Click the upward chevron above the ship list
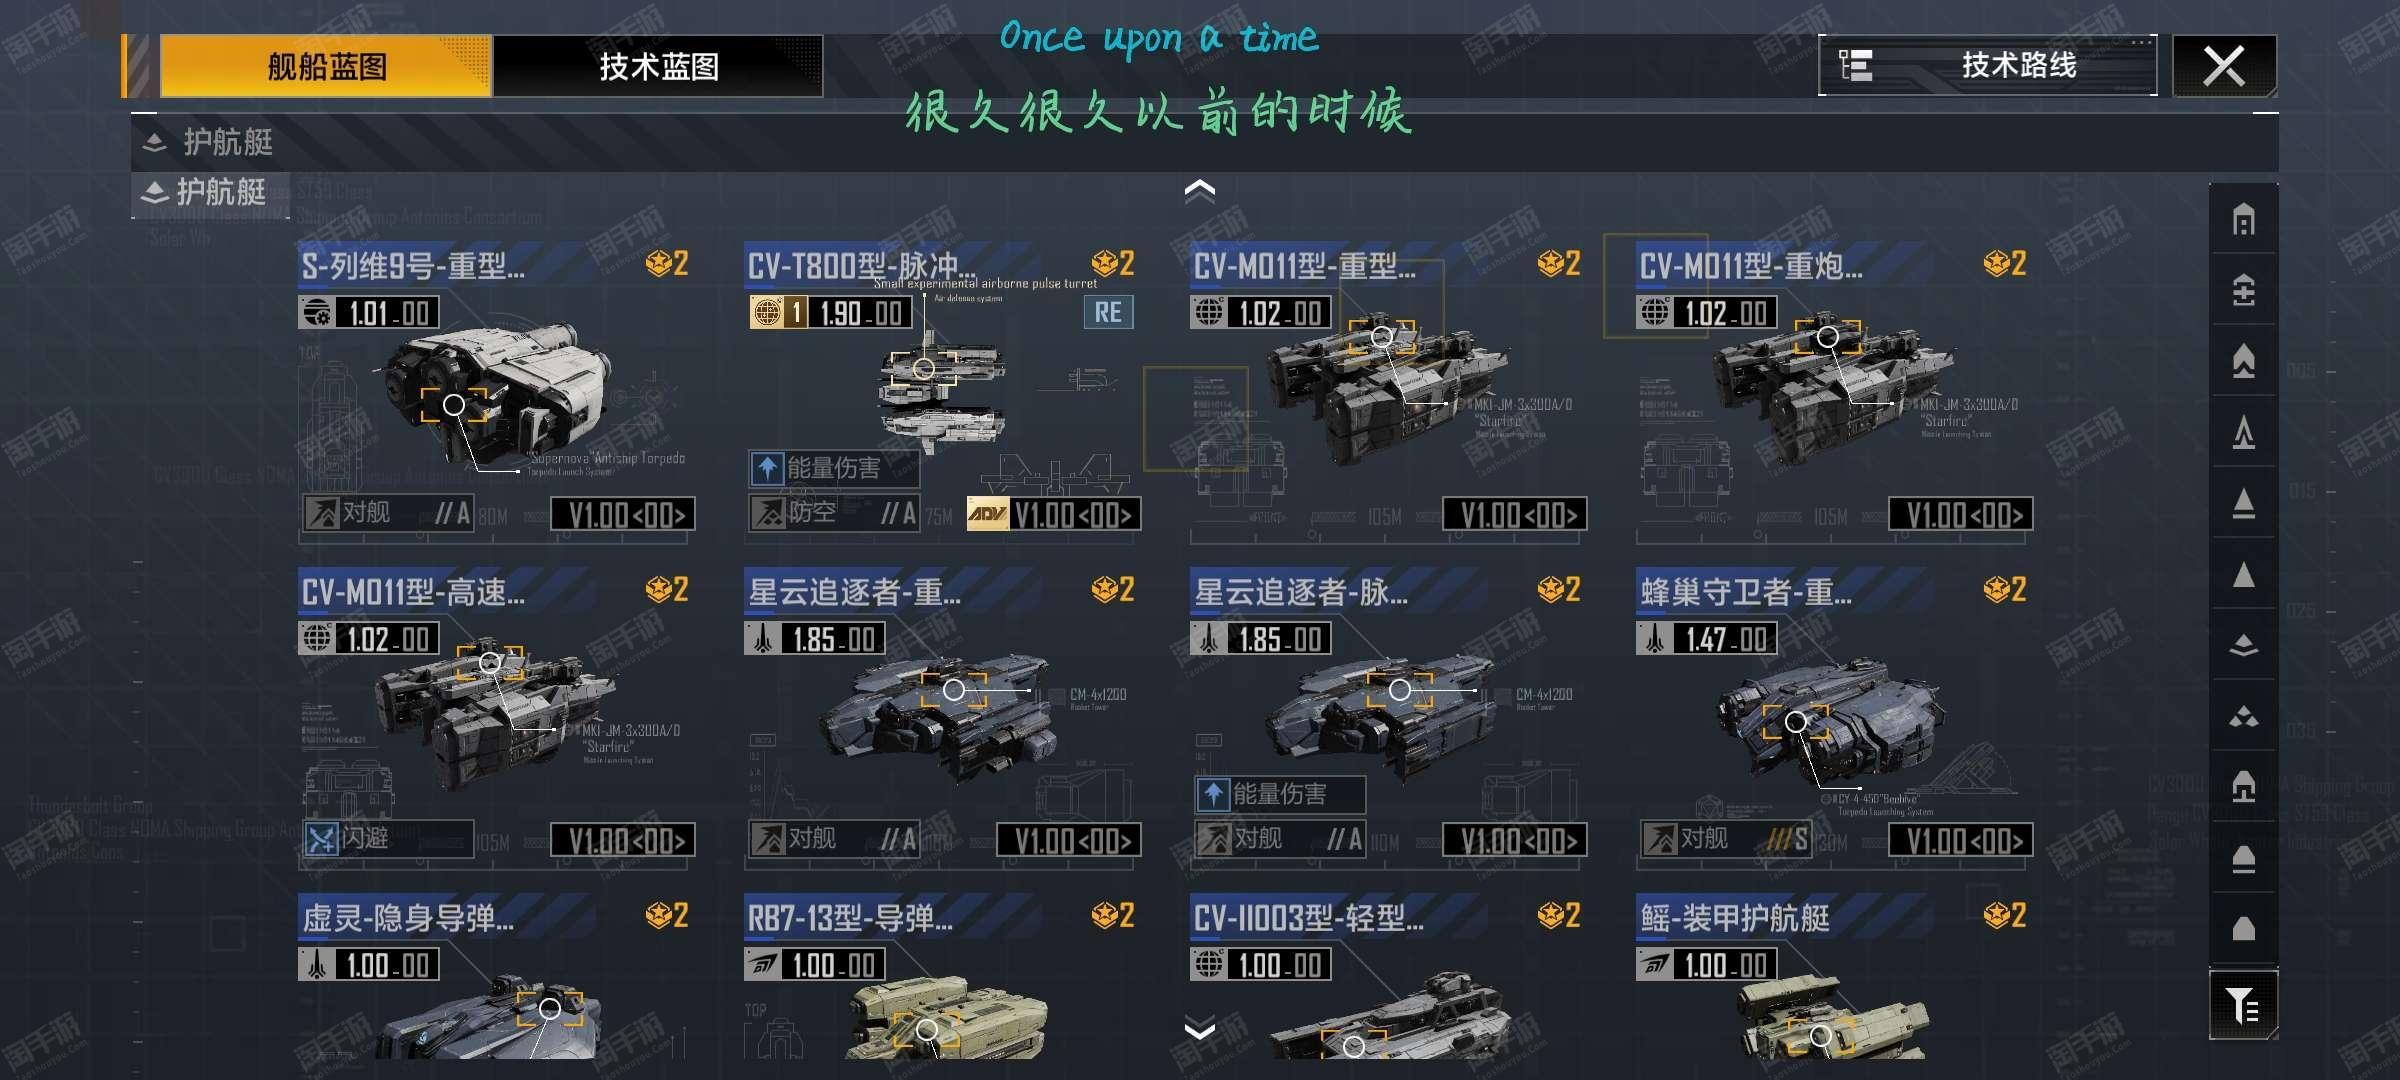The image size is (2400, 1080). [1199, 190]
